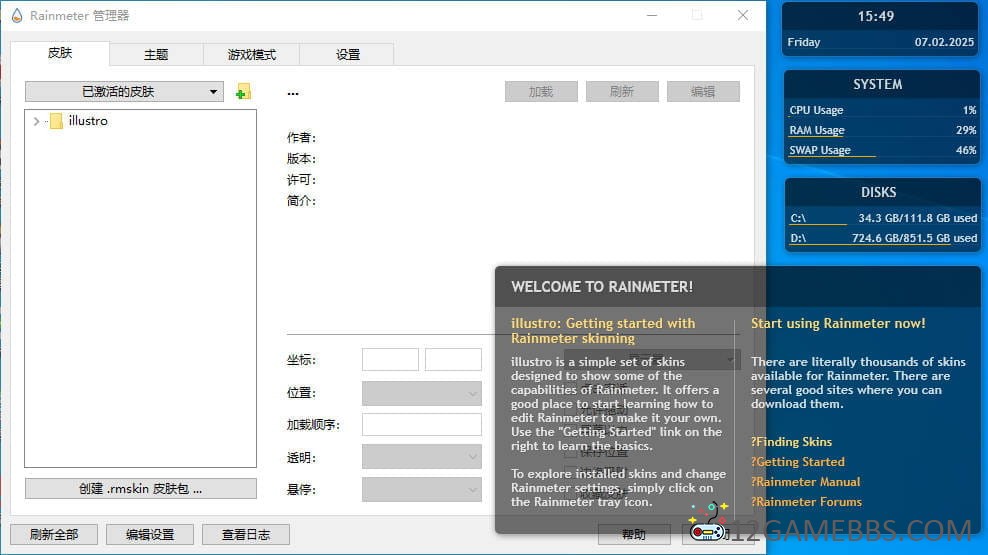Click the 编辑设置 button
Image resolution: width=988 pixels, height=555 pixels.
150,534
